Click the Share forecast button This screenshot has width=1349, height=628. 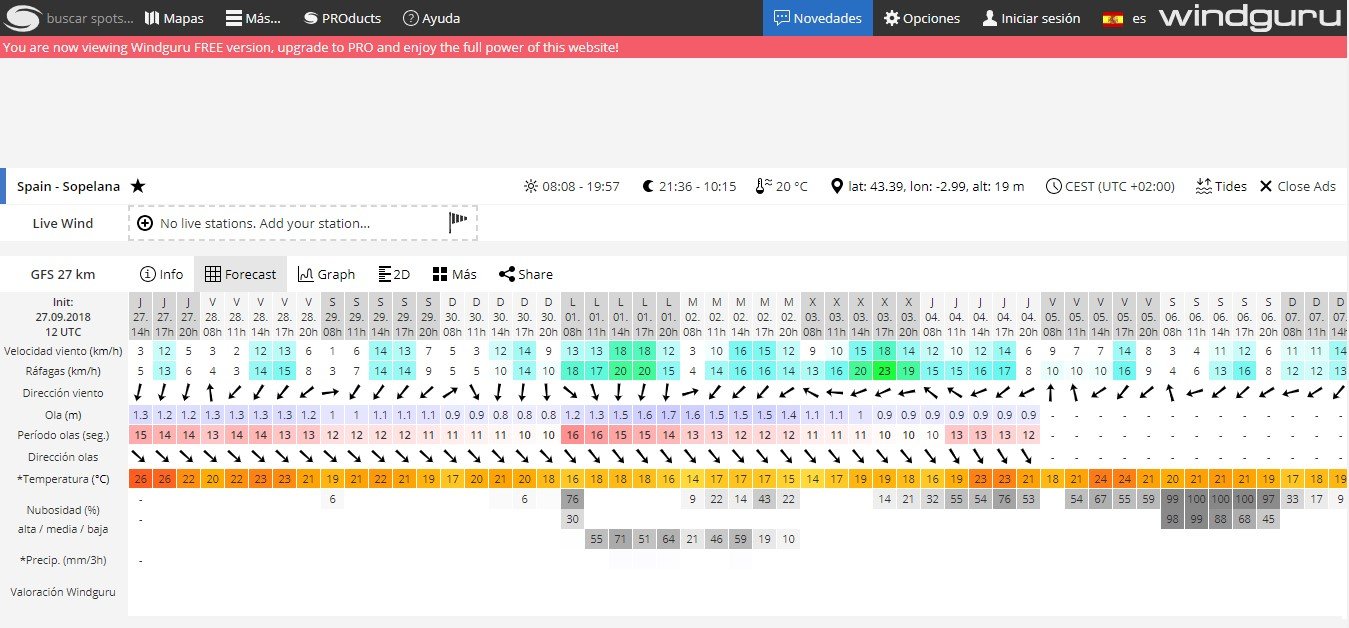[x=525, y=274]
